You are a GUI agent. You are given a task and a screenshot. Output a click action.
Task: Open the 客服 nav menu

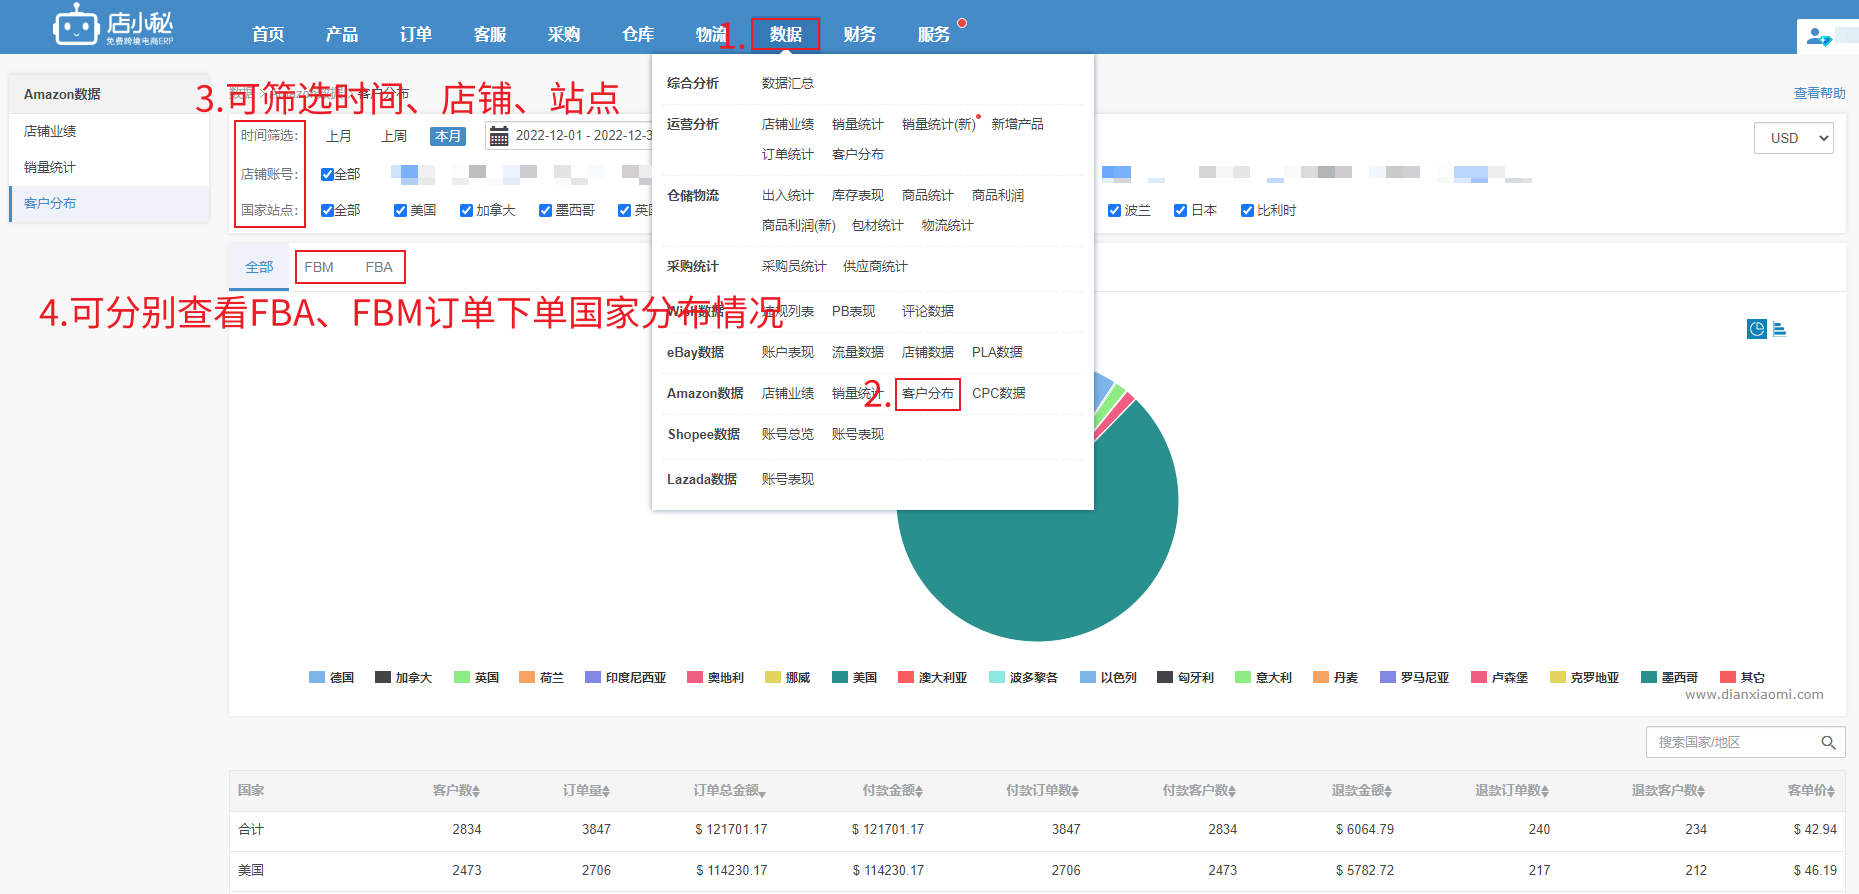(x=490, y=34)
